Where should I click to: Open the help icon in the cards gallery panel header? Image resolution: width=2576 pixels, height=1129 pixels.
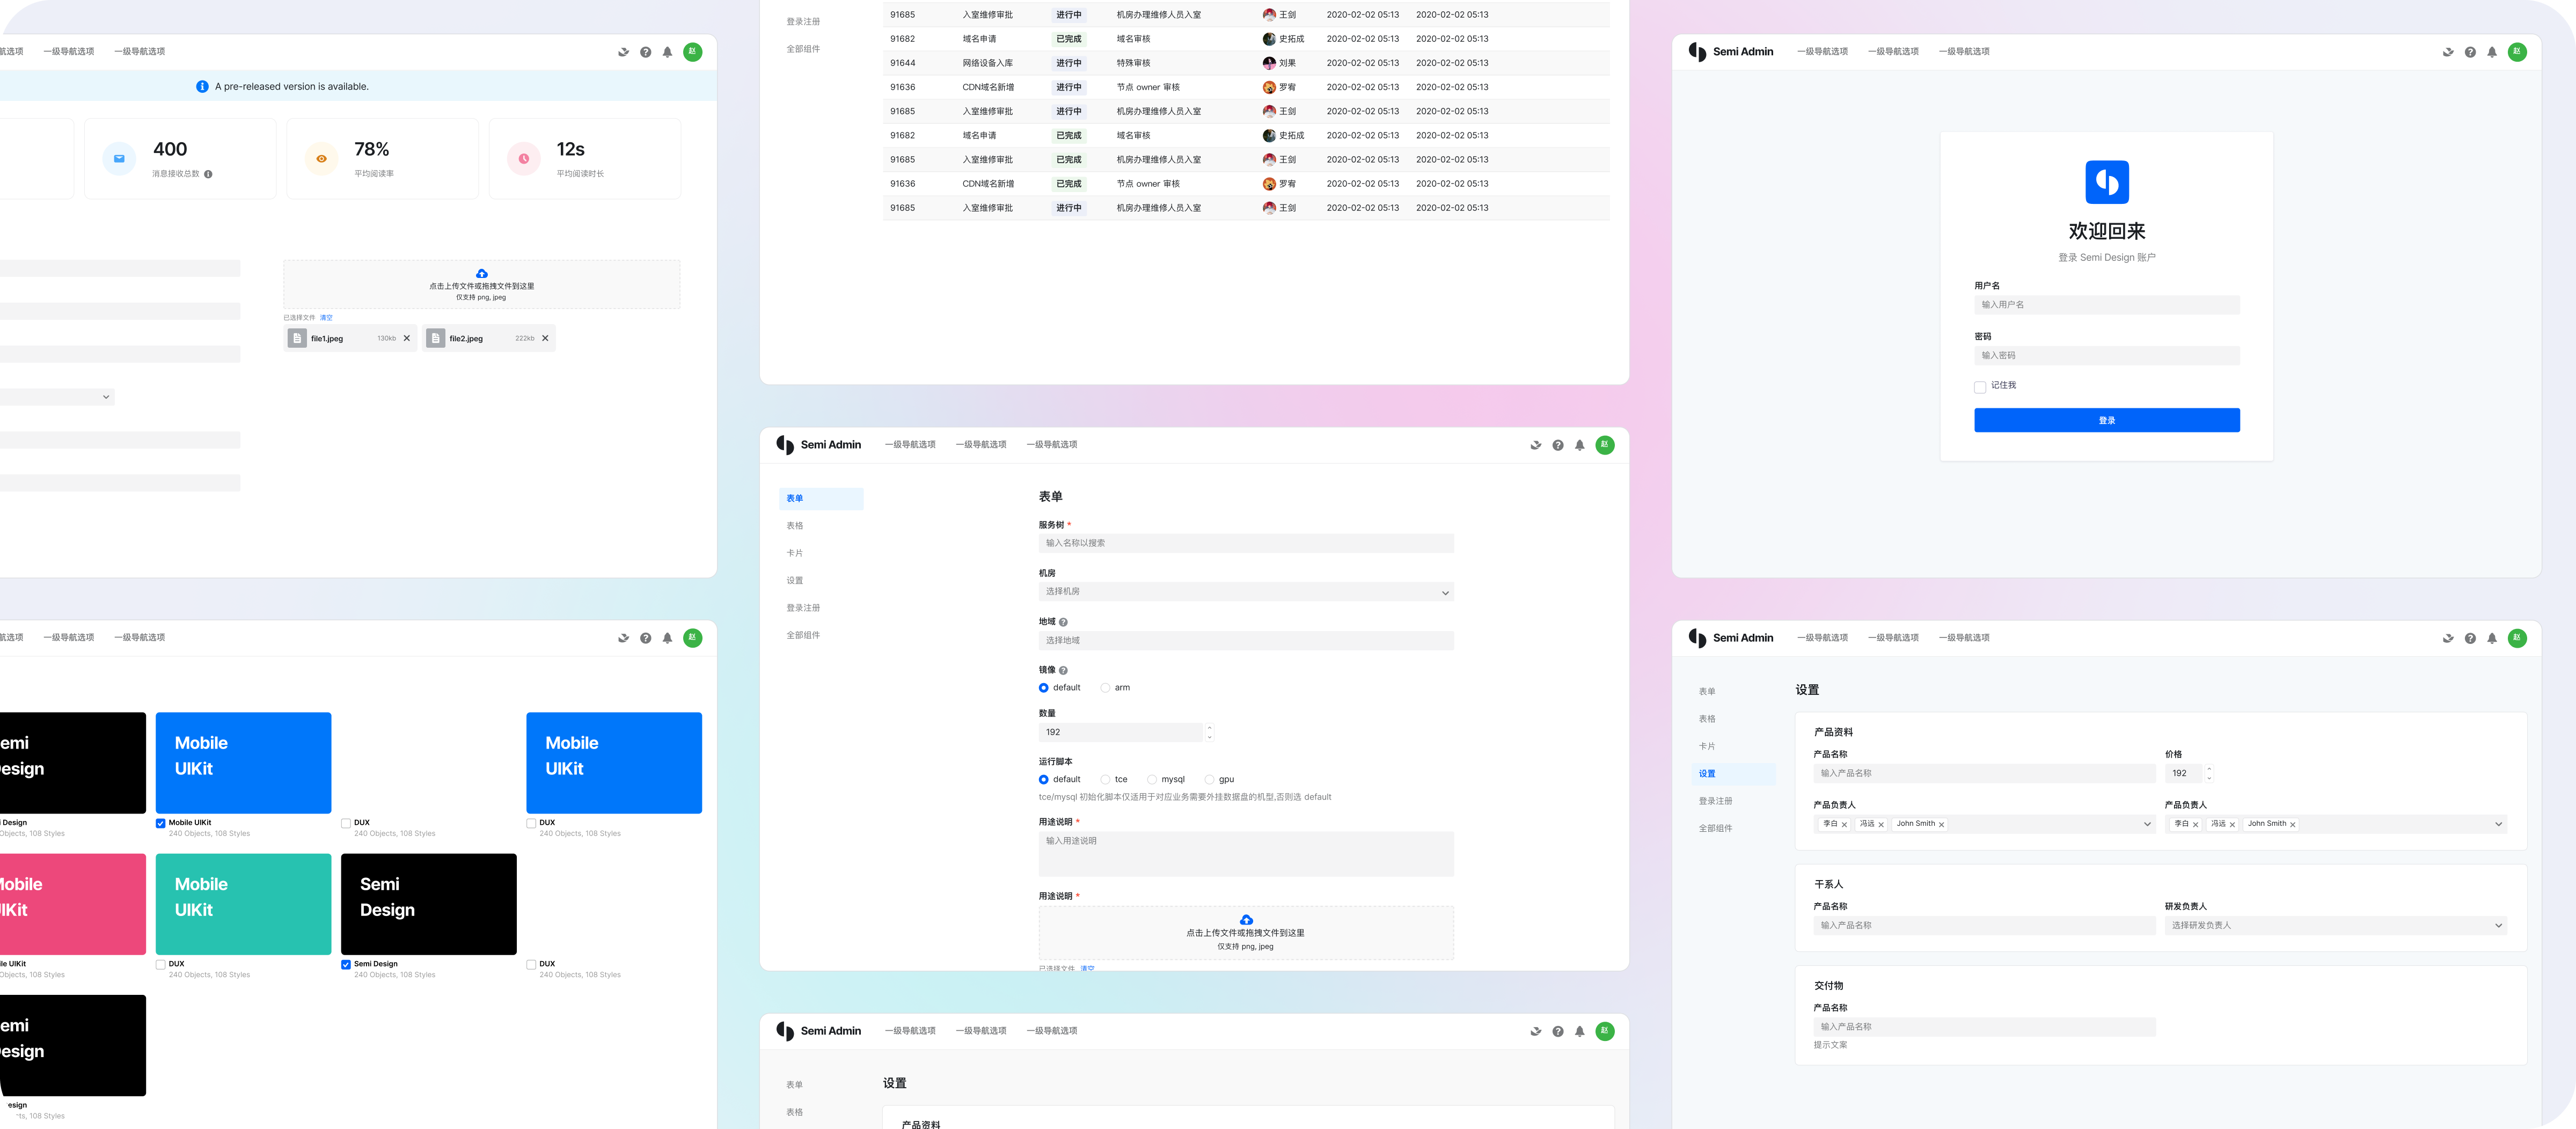tap(645, 638)
